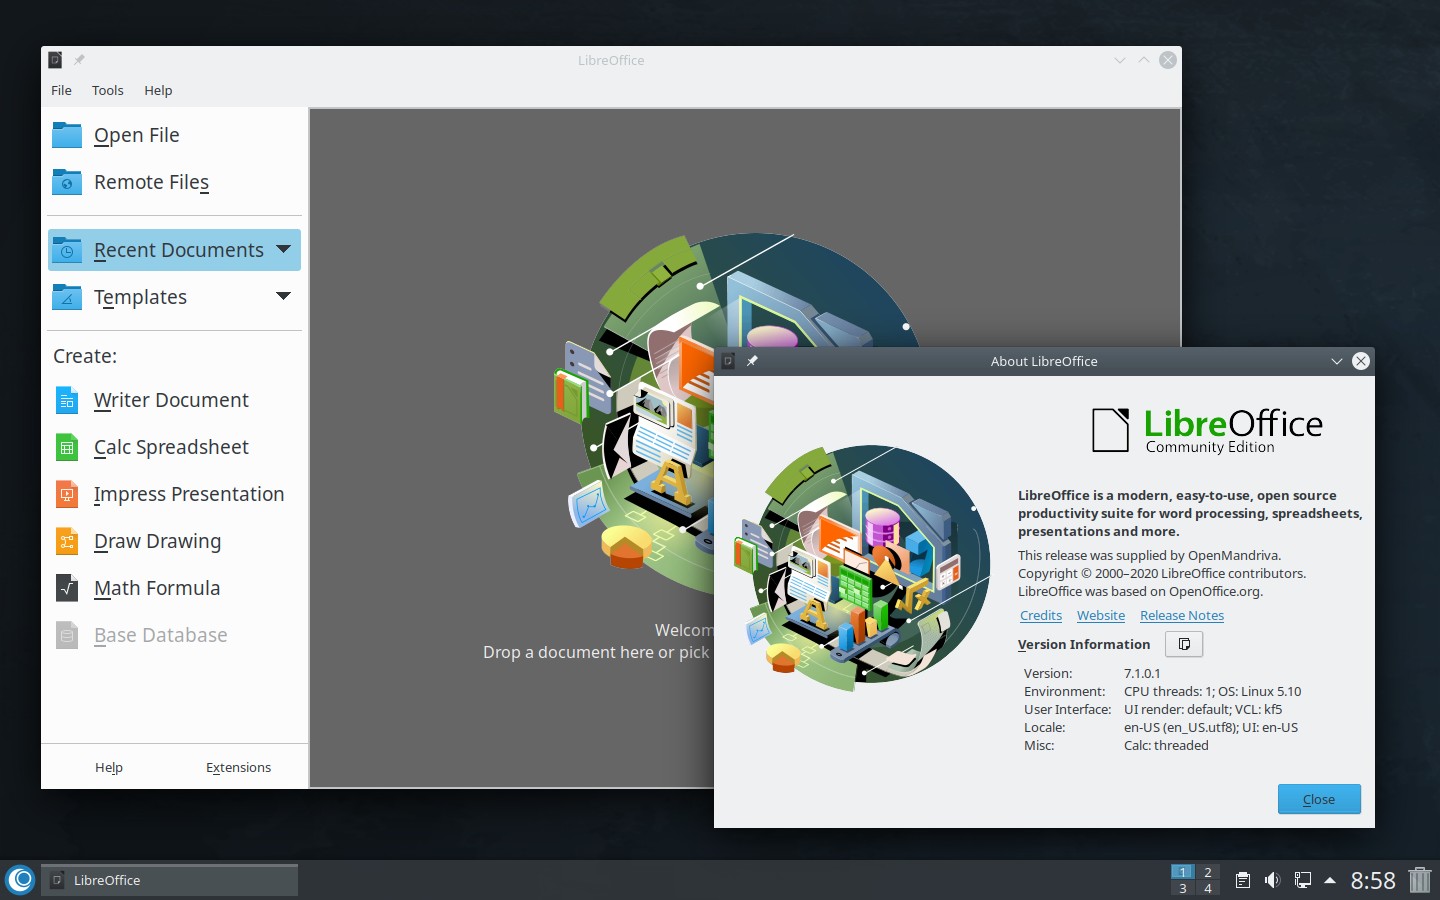The width and height of the screenshot is (1440, 900).
Task: Click the Templates folder icon
Action: [x=67, y=296]
